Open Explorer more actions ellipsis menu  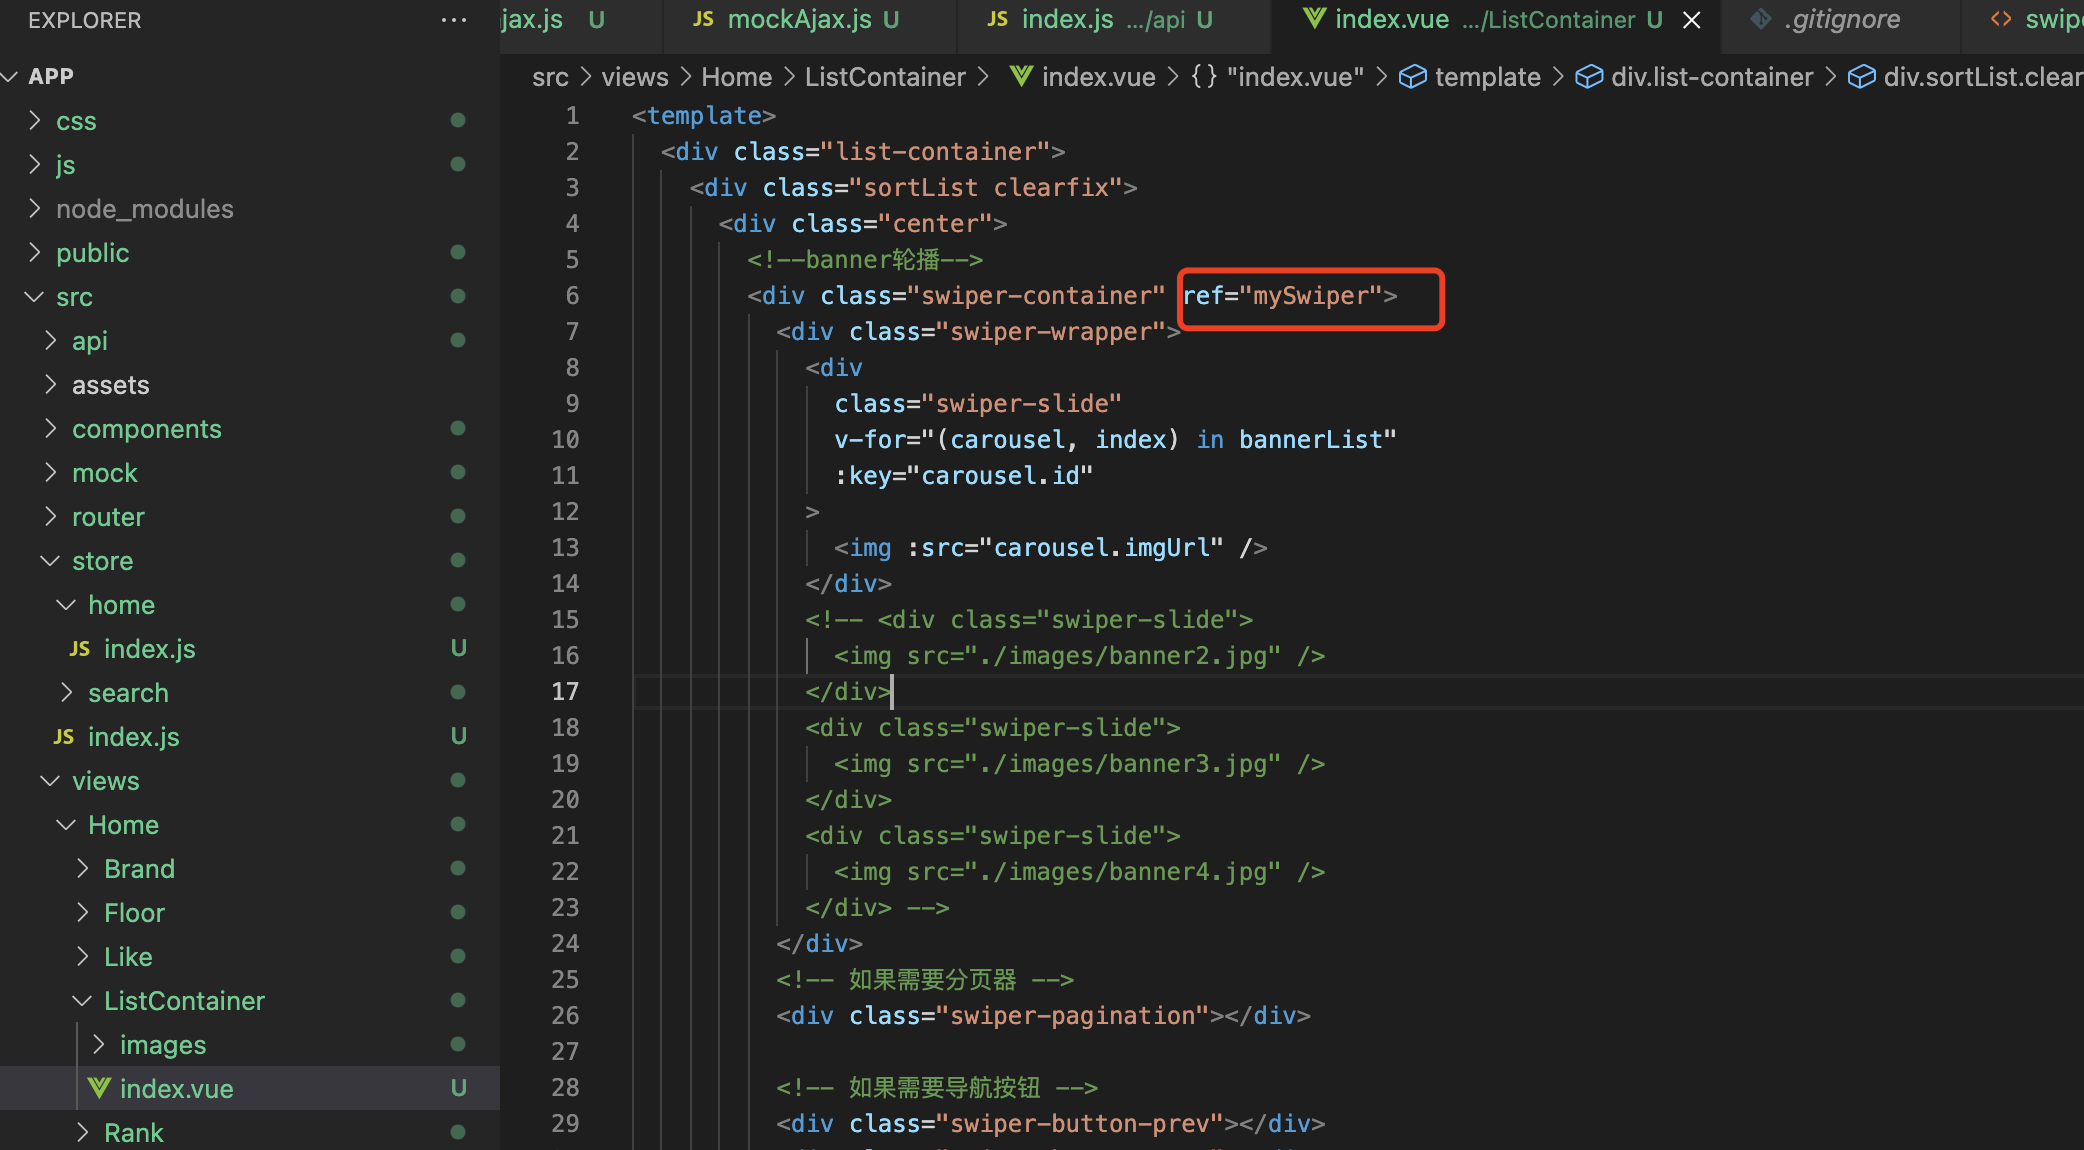coord(453,20)
